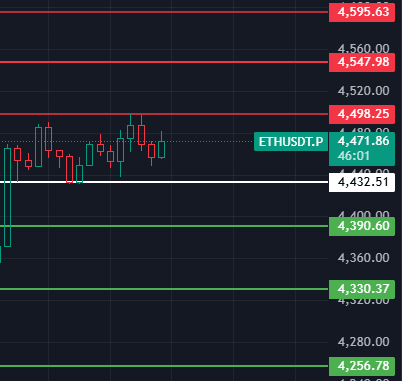Click the 4,498.25 red price tag
This screenshot has width=402, height=381.
[x=362, y=114]
